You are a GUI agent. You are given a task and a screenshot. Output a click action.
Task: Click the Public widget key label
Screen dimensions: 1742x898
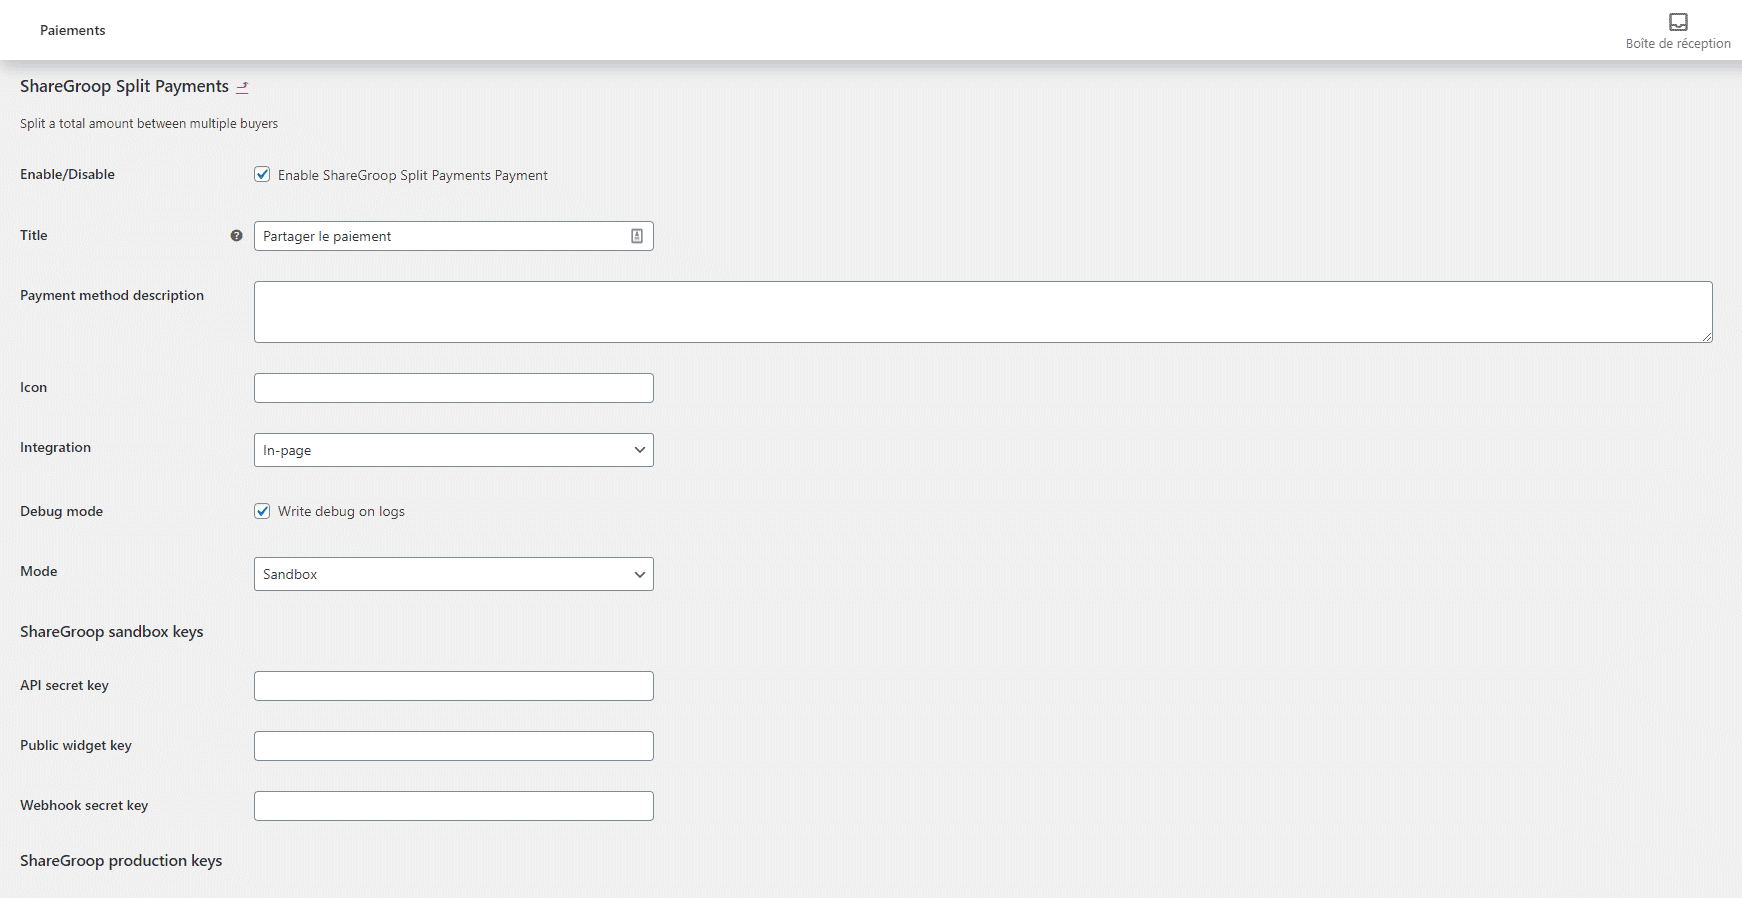coord(76,745)
